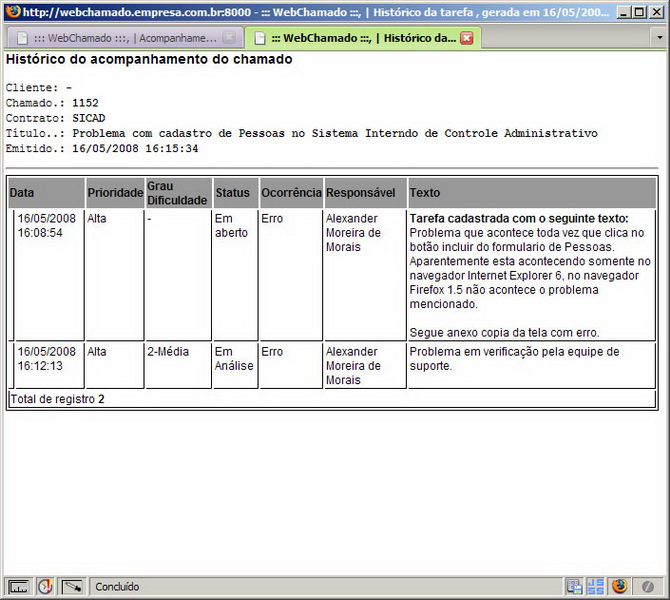Click the Concluído status bar text
Image resolution: width=670 pixels, height=600 pixels.
tap(118, 587)
